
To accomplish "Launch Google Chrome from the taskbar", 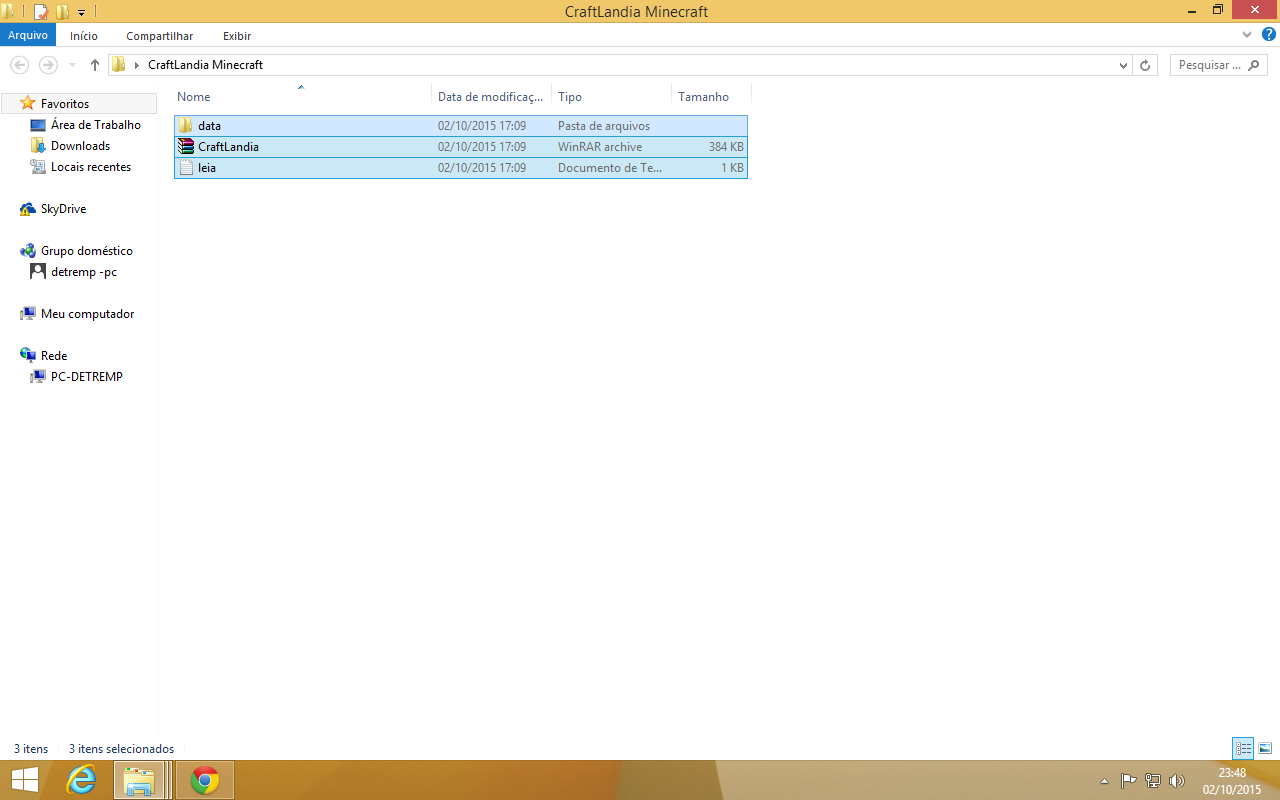I will point(205,780).
